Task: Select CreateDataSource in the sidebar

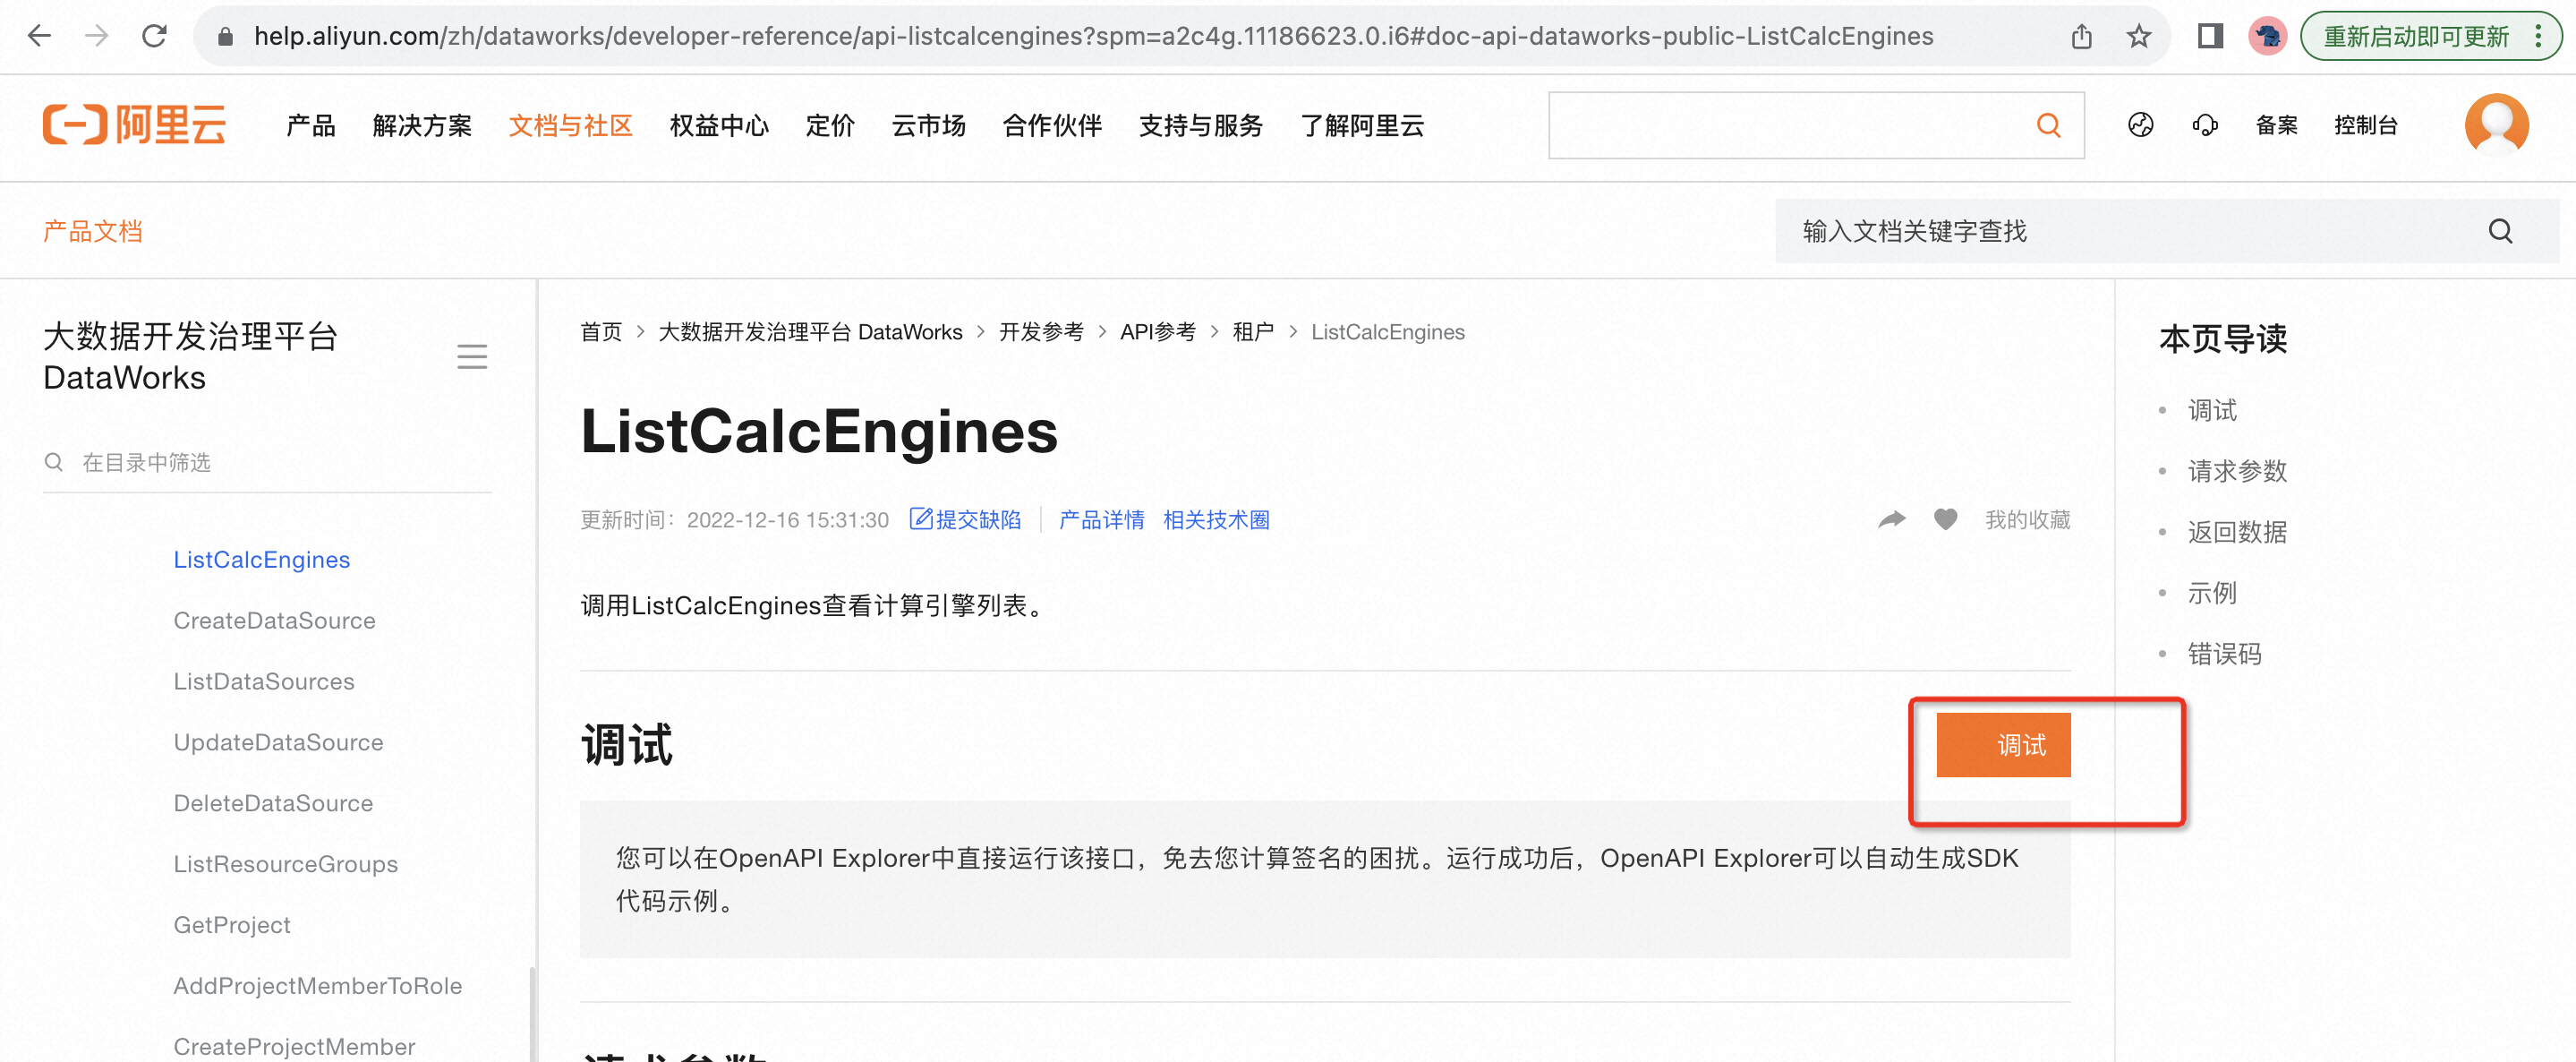Action: tap(275, 620)
